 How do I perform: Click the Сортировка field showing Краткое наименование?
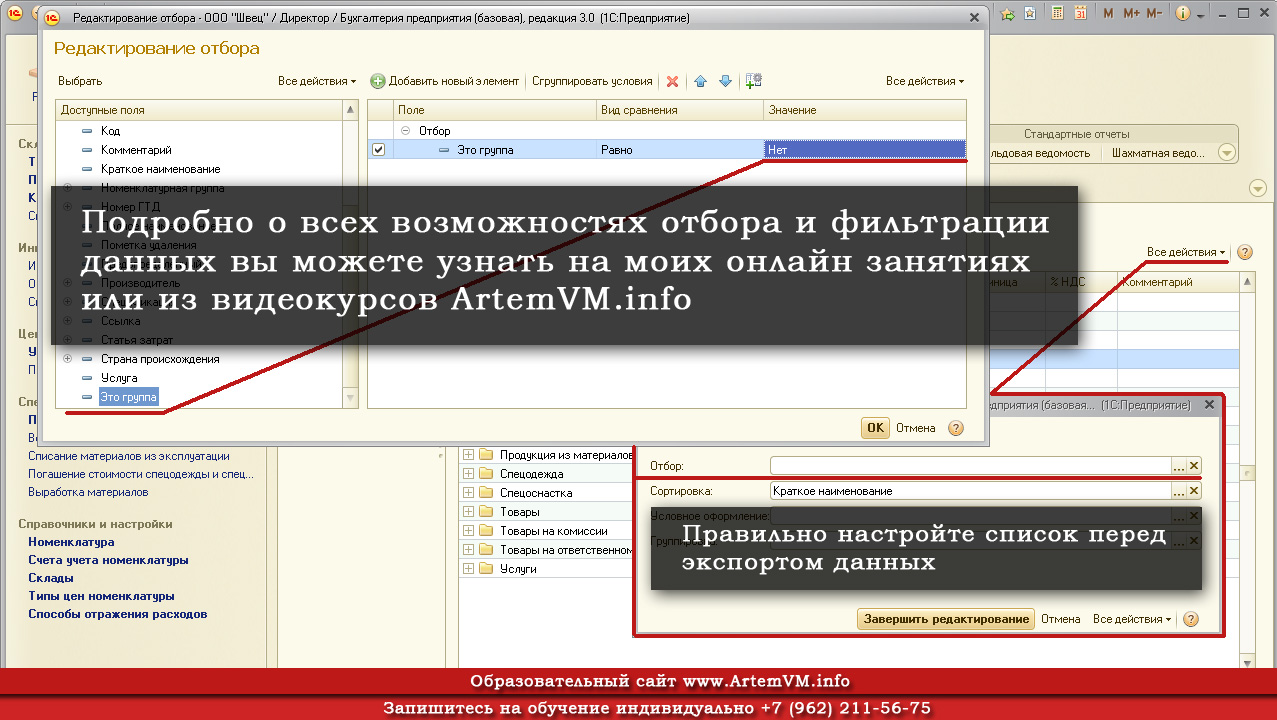[x=970, y=491]
